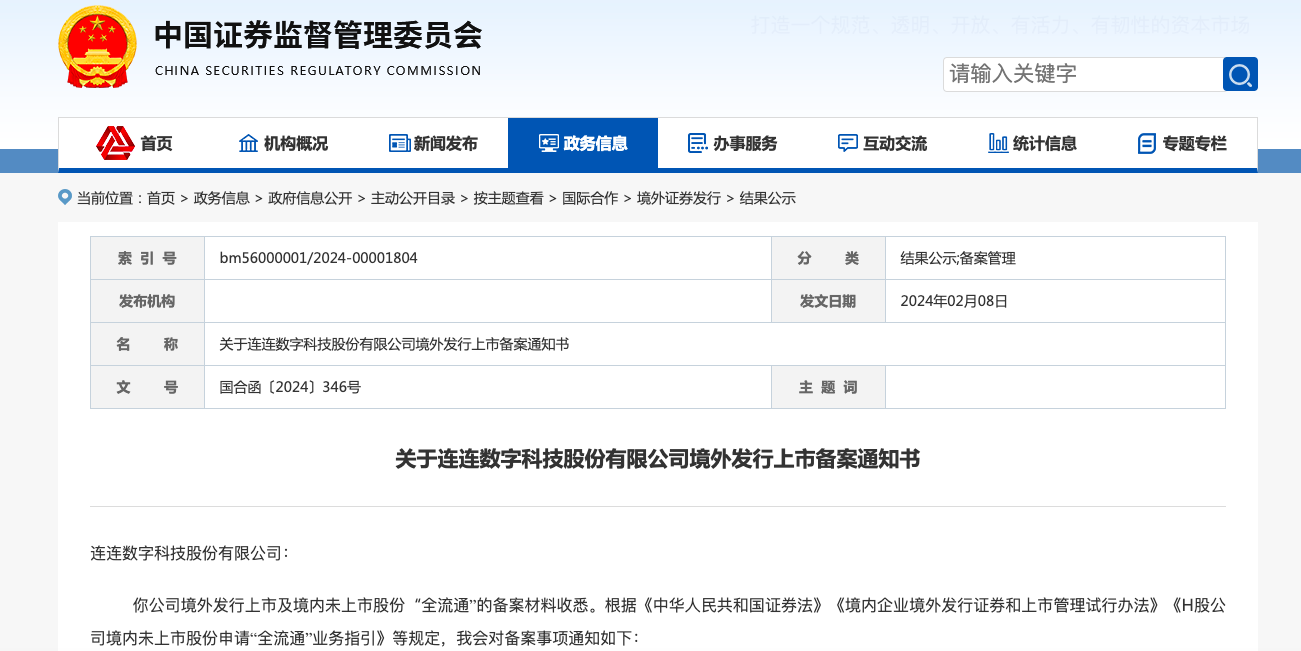Viewport: 1301px width, 651px height.
Task: Click the date 2024年02月08日
Action: 954,300
